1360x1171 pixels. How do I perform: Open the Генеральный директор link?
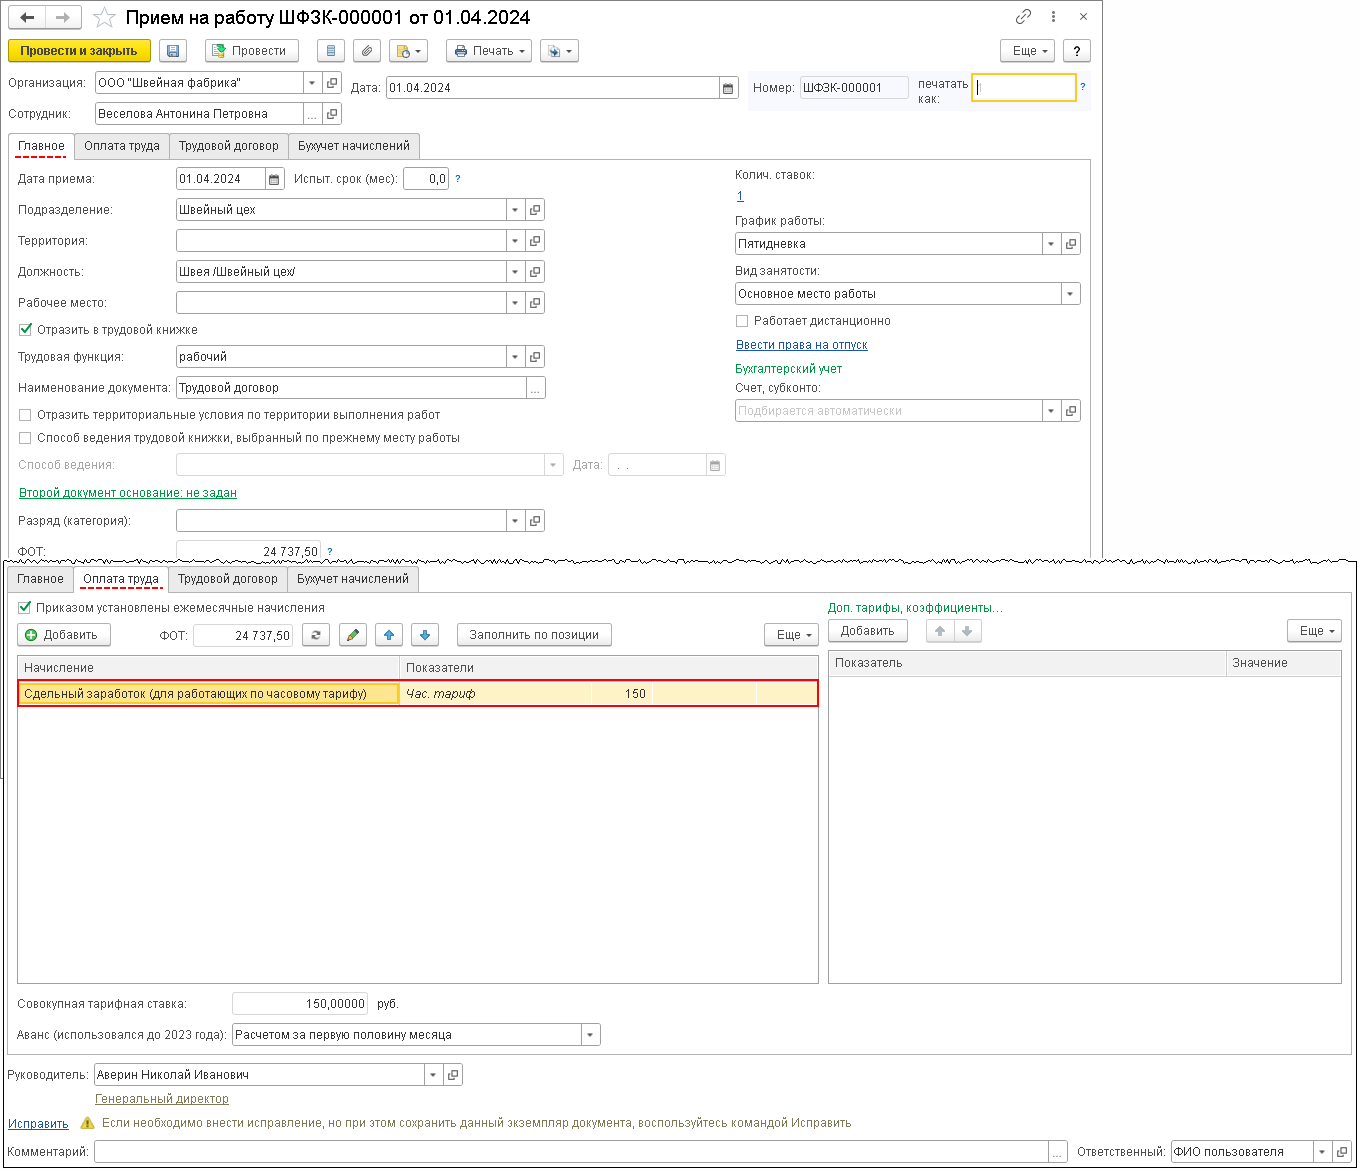click(x=162, y=1099)
